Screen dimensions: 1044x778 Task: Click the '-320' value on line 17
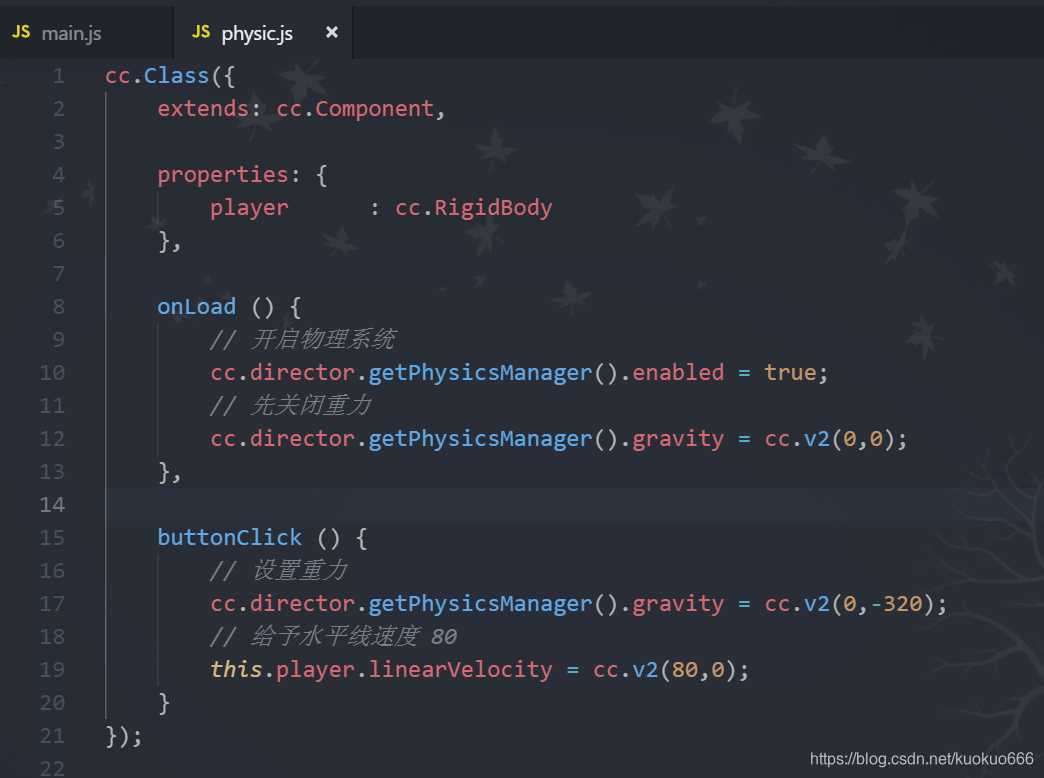pyautogui.click(x=896, y=603)
